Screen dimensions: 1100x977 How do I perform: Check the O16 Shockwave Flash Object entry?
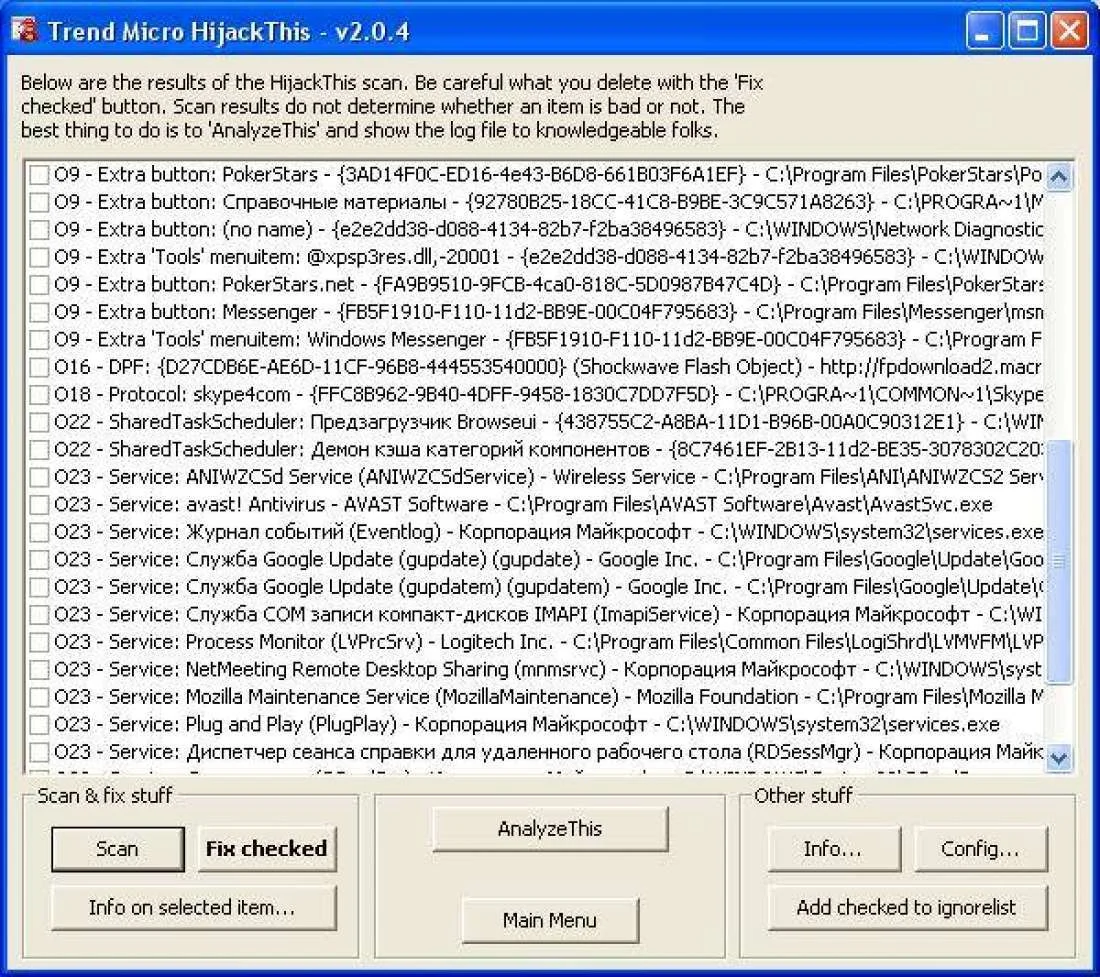point(39,367)
